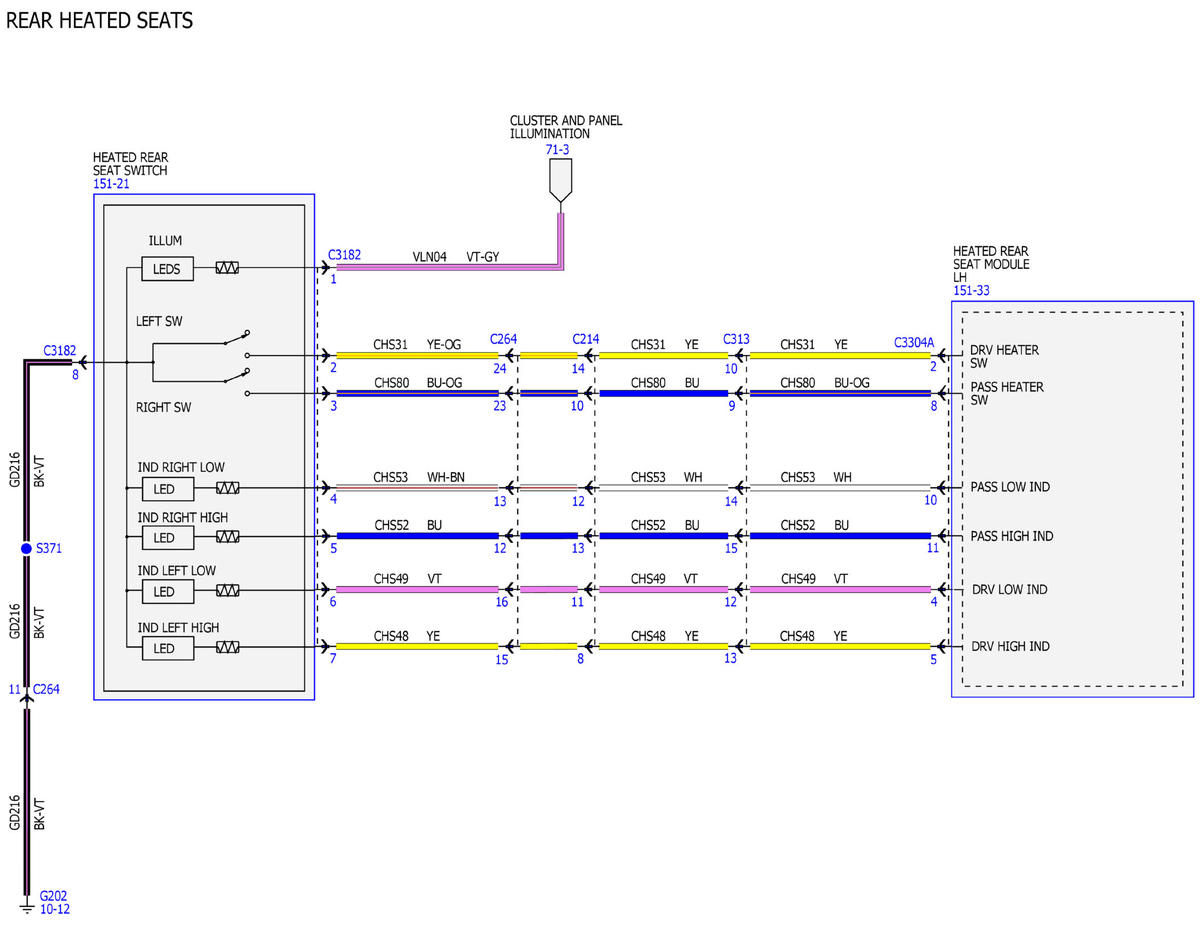Click the DRV HIGH IND pin label
Image resolution: width=1200 pixels, height=927 pixels.
coord(1010,647)
